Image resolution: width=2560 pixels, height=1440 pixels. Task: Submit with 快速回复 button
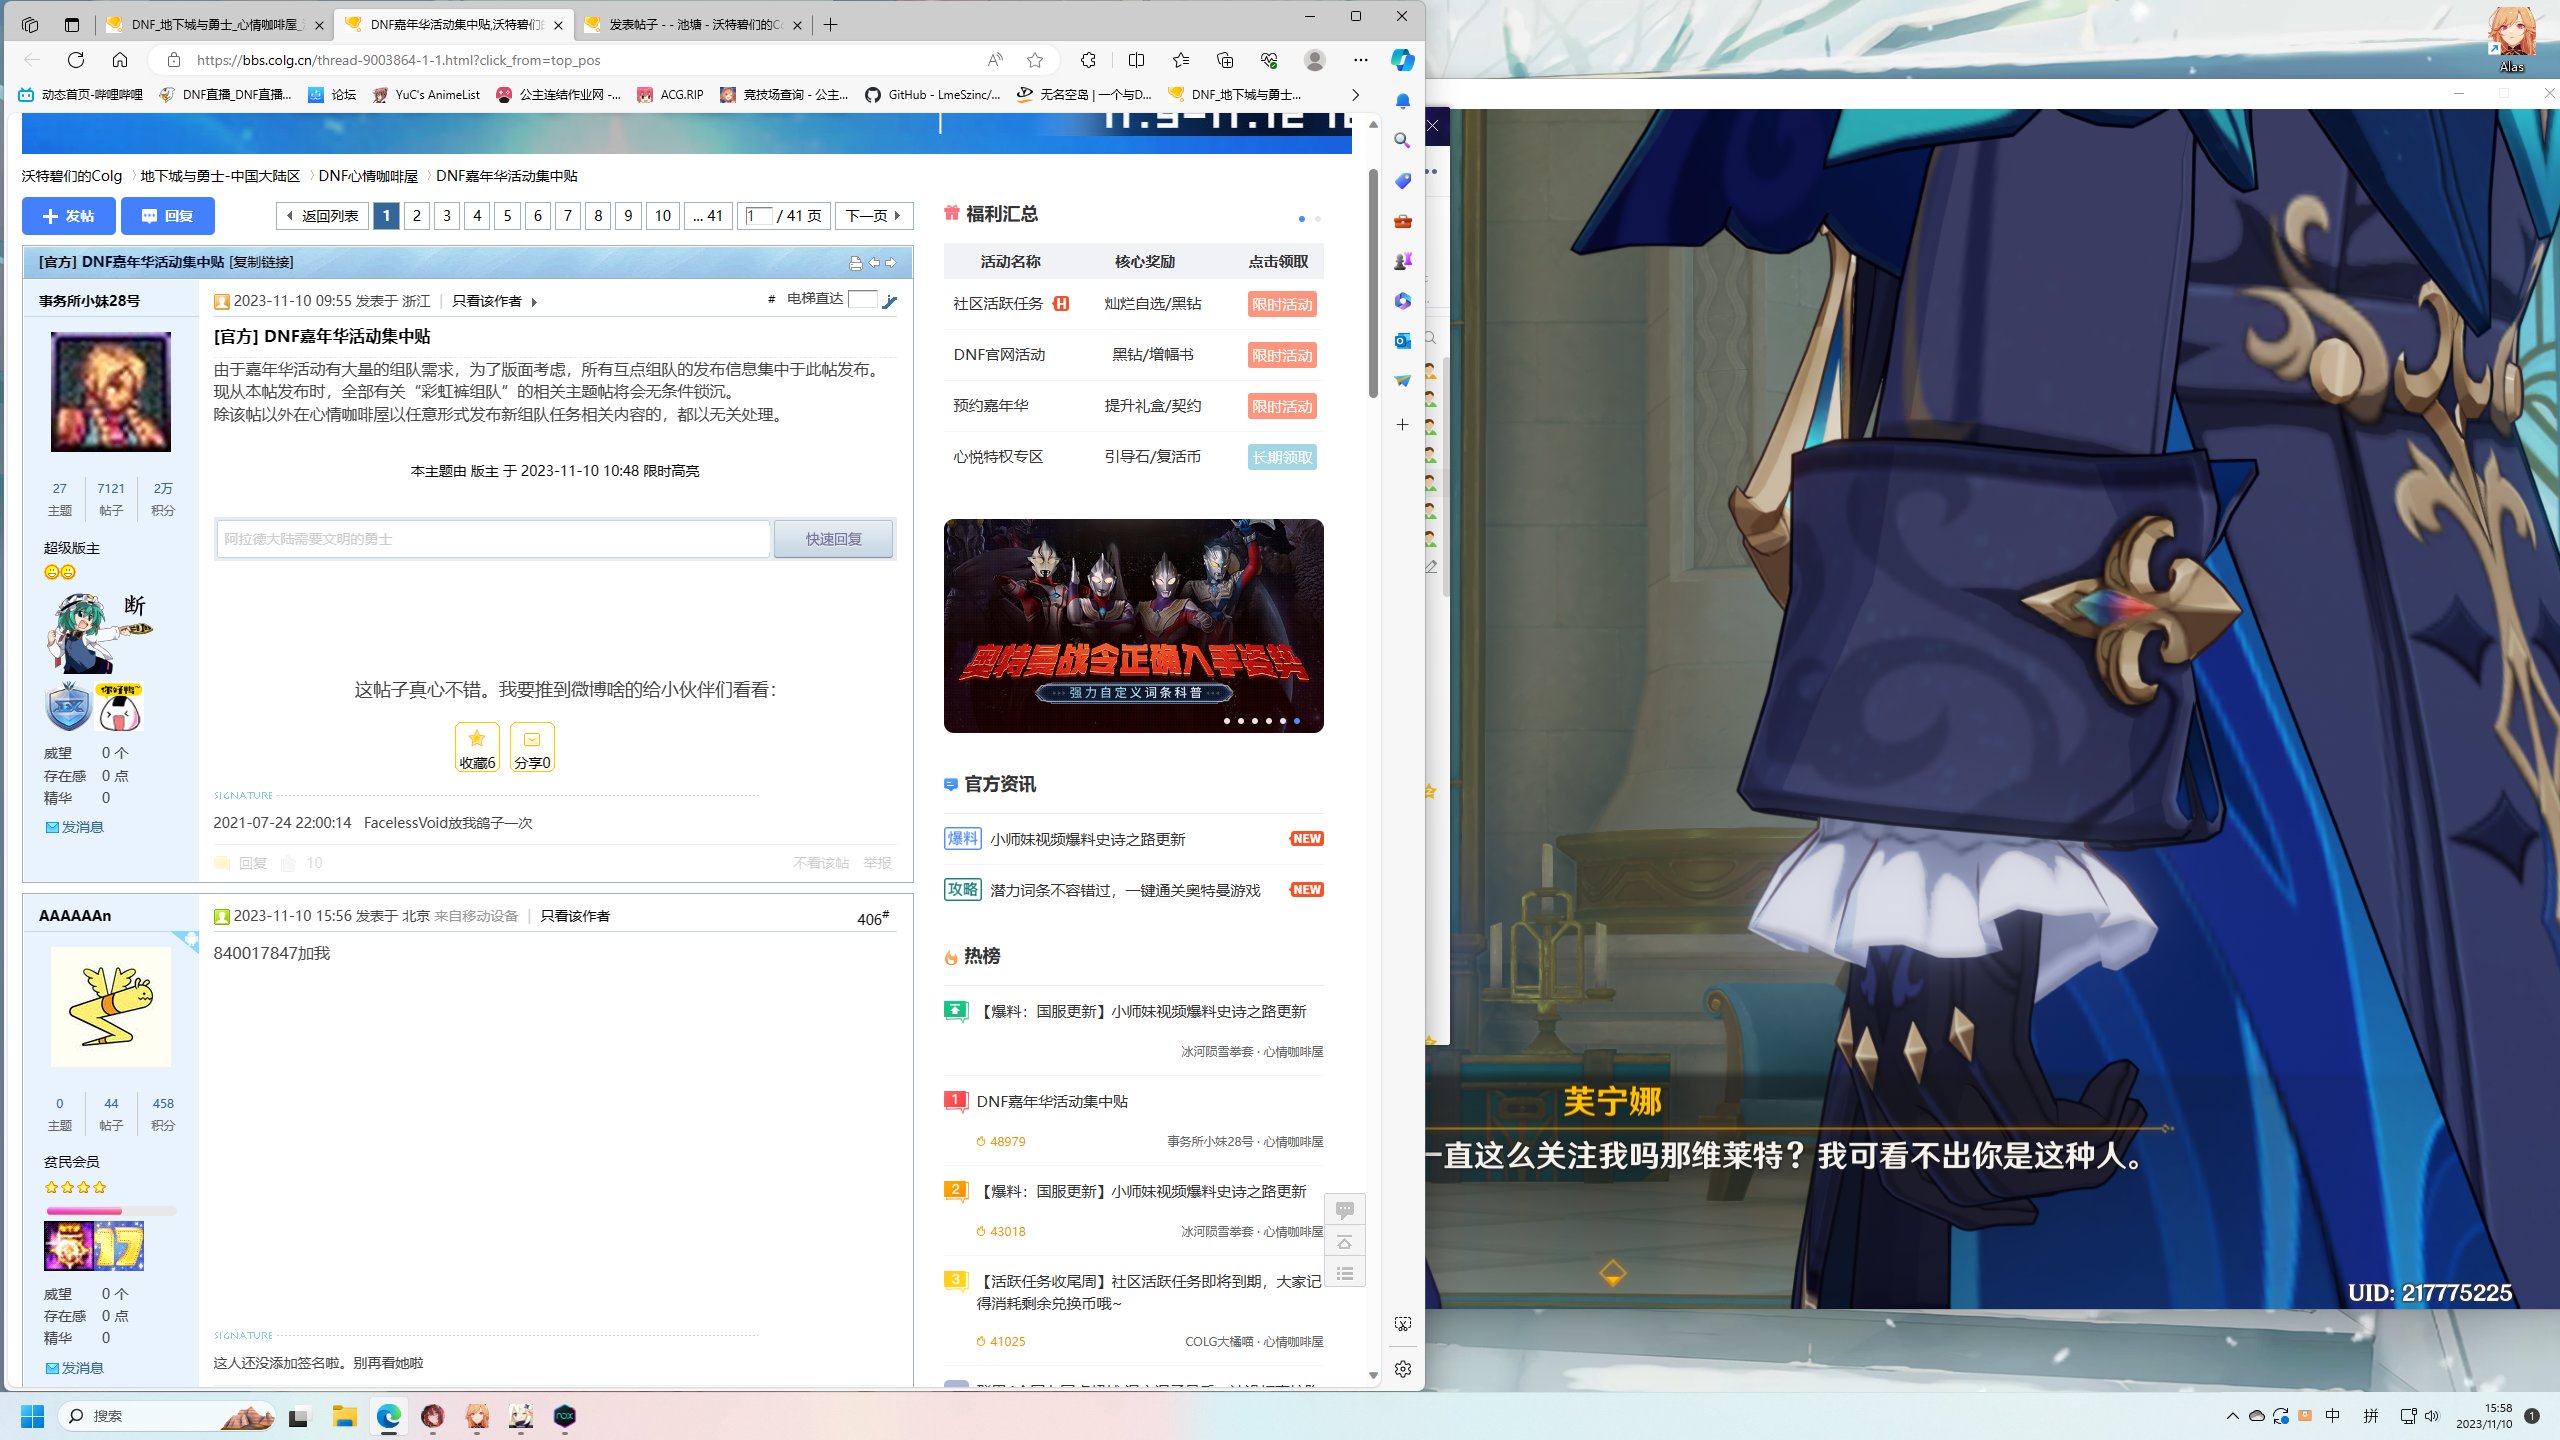point(834,539)
